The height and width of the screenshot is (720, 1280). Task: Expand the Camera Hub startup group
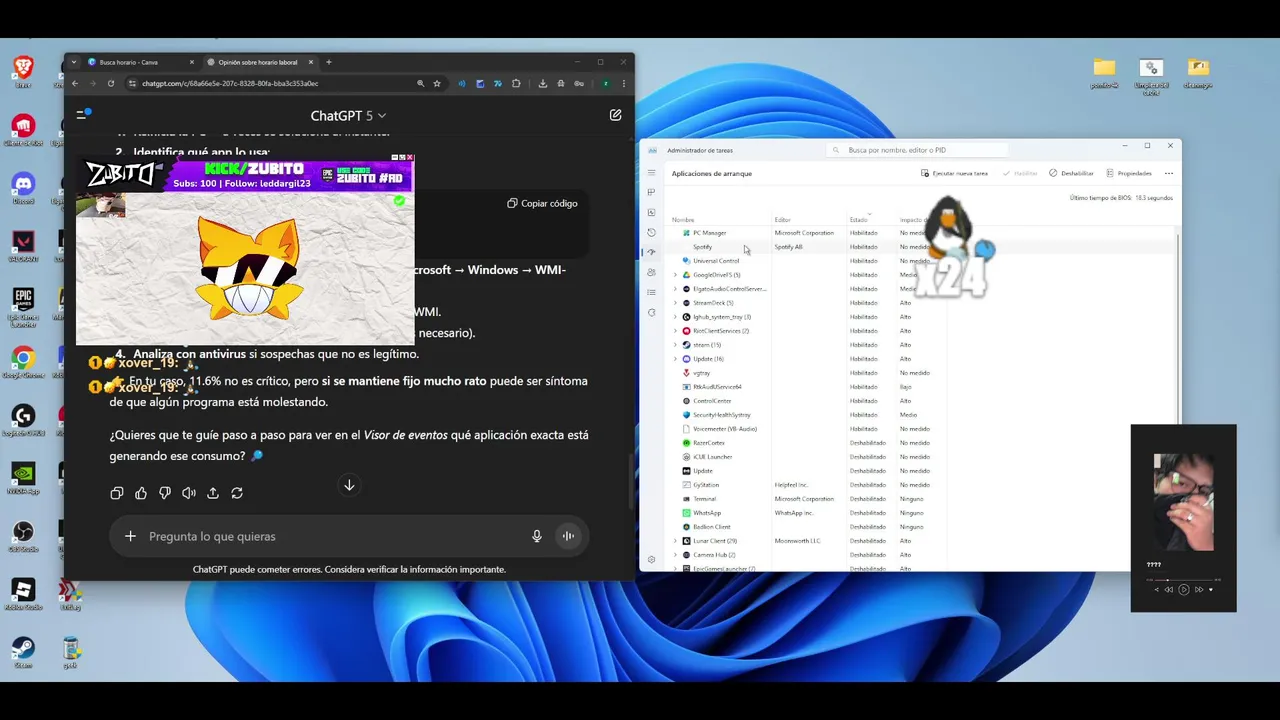(675, 555)
